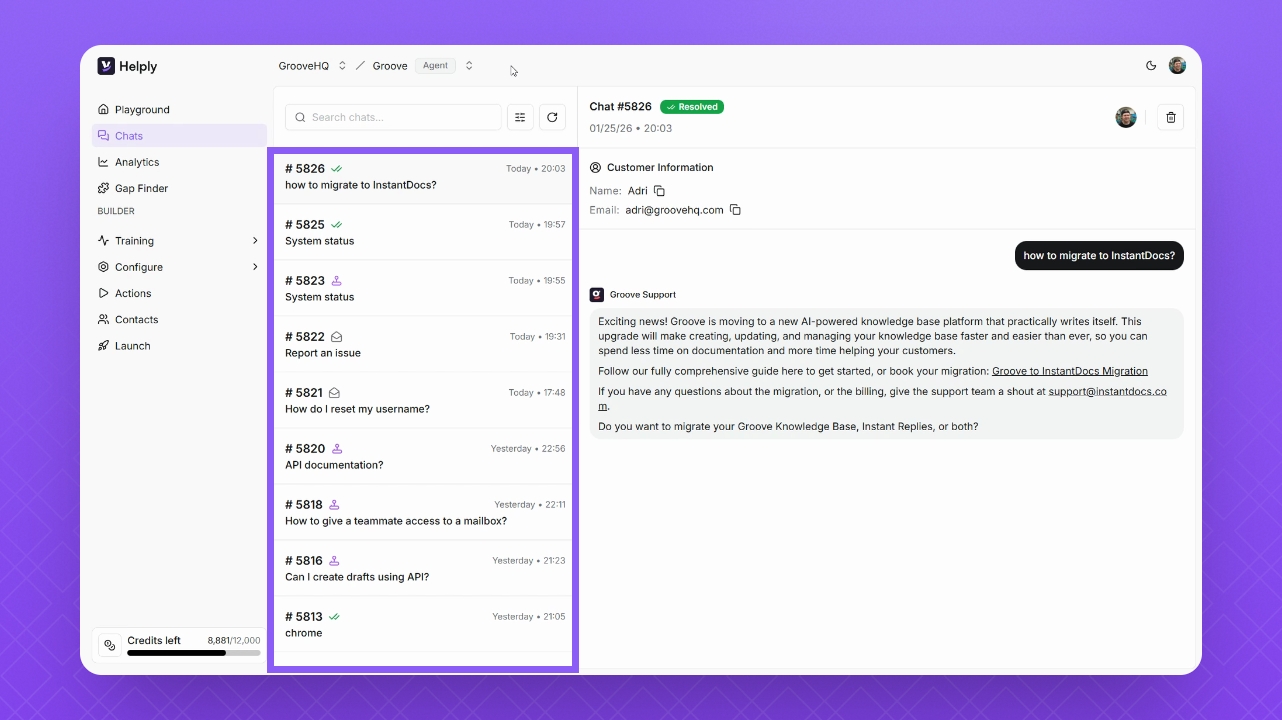Refresh the chat list
The width and height of the screenshot is (1282, 720).
552,117
